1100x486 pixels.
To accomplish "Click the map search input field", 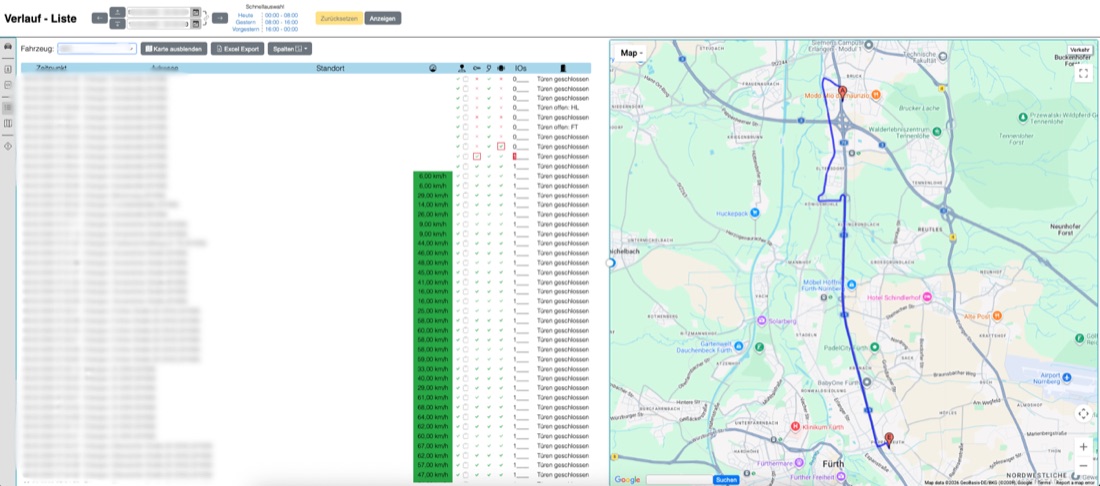I will tap(678, 480).
